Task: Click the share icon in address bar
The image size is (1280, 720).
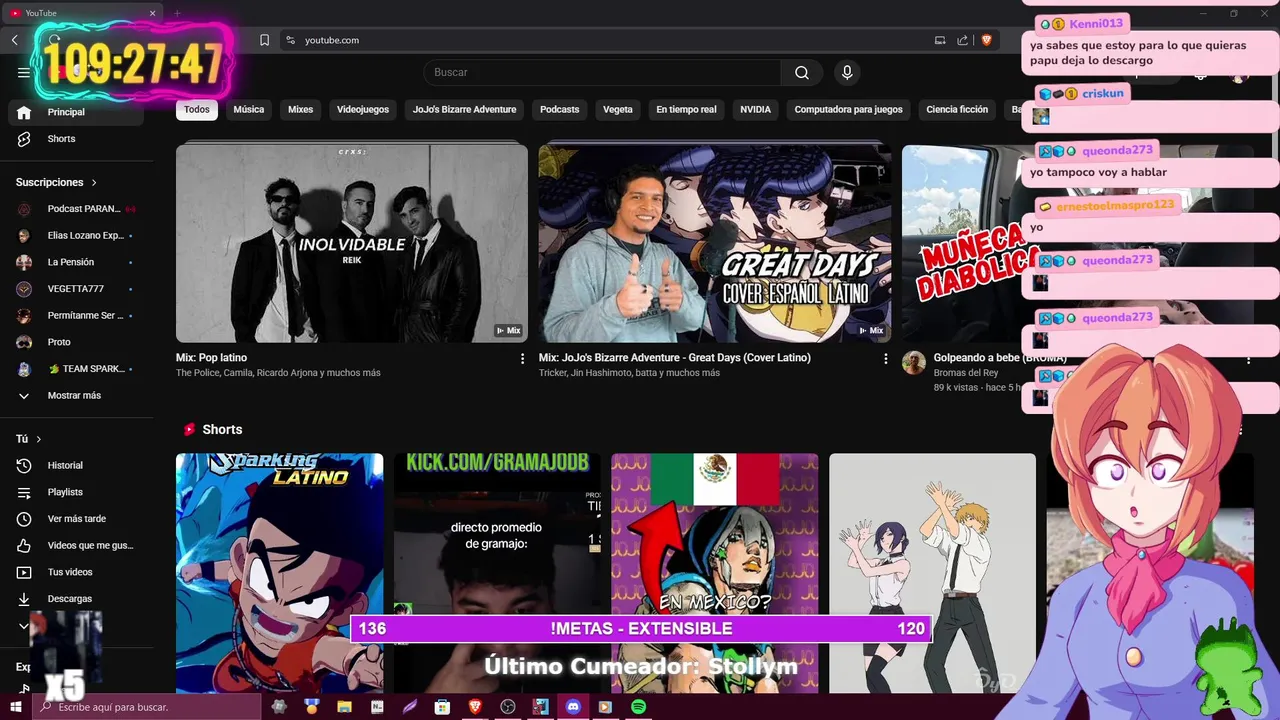Action: pos(962,40)
